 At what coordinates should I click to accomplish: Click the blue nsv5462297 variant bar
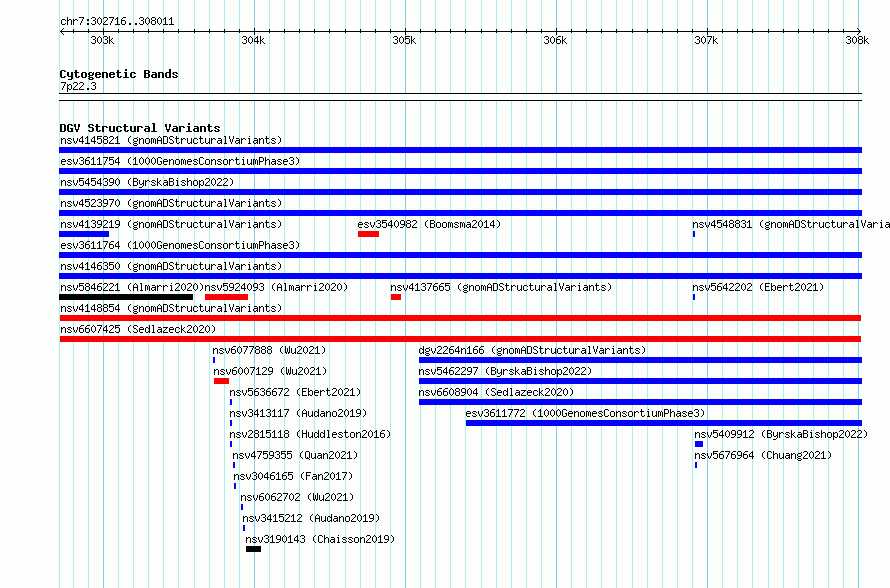point(640,381)
